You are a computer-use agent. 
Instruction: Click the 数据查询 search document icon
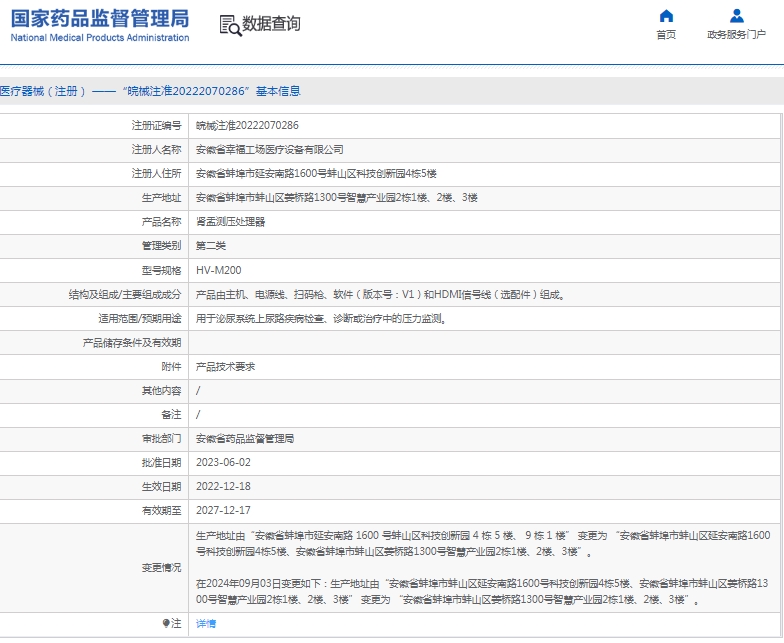tap(230, 26)
